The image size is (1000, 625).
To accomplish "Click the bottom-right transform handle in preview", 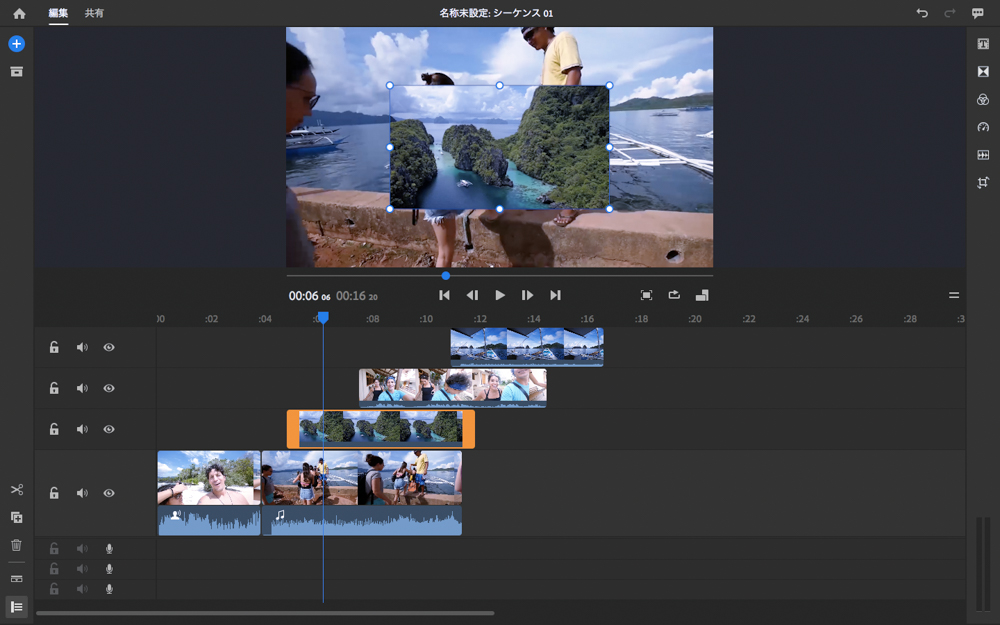I will pyautogui.click(x=609, y=209).
